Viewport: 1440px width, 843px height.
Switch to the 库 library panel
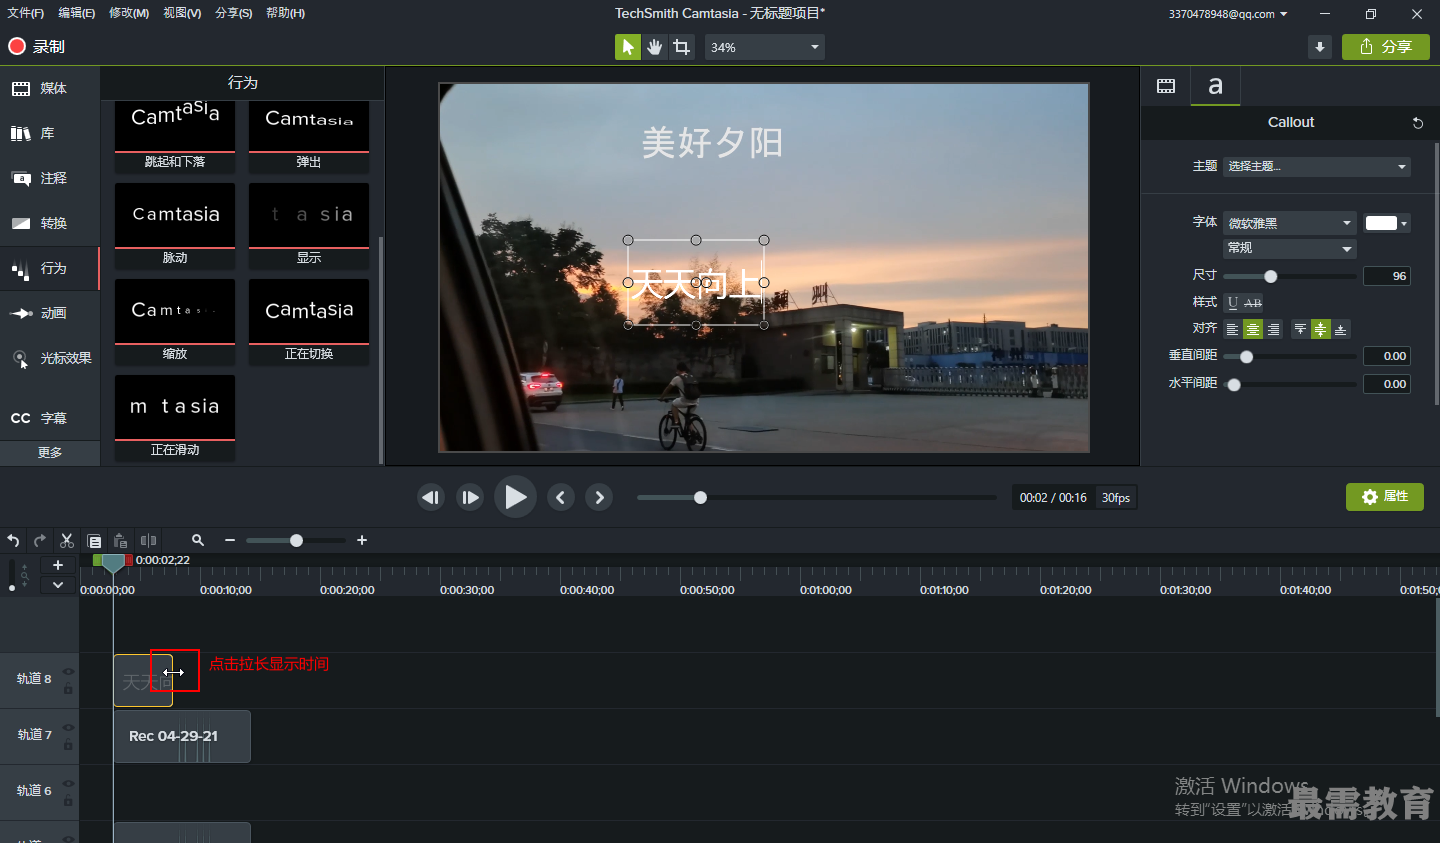tap(50, 134)
